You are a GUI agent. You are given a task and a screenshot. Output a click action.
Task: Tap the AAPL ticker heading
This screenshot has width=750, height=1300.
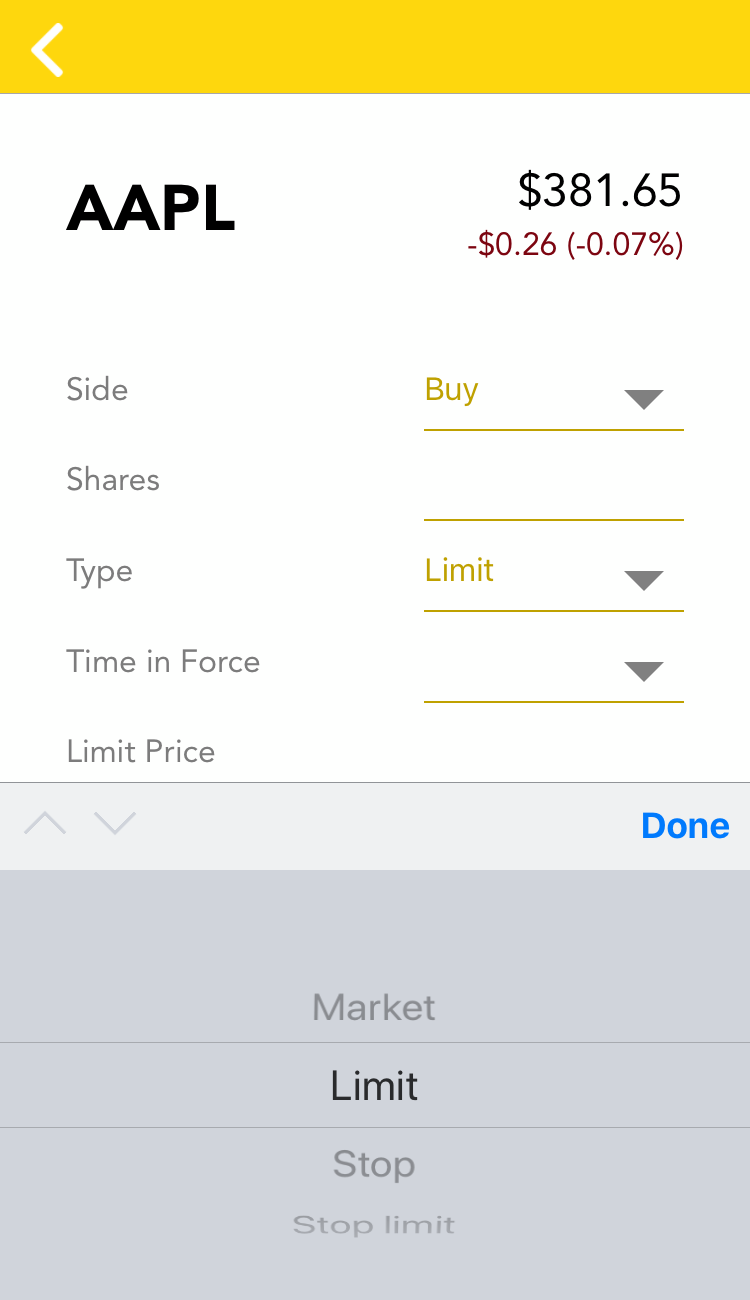coord(151,210)
